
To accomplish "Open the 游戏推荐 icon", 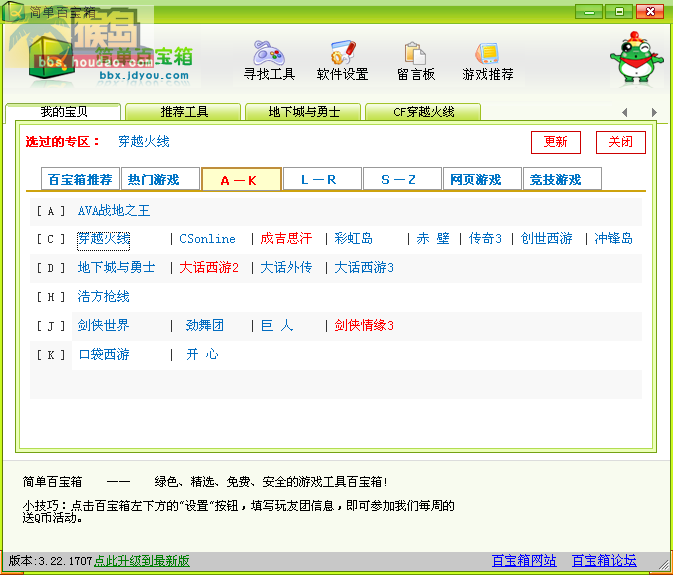I will (x=487, y=53).
